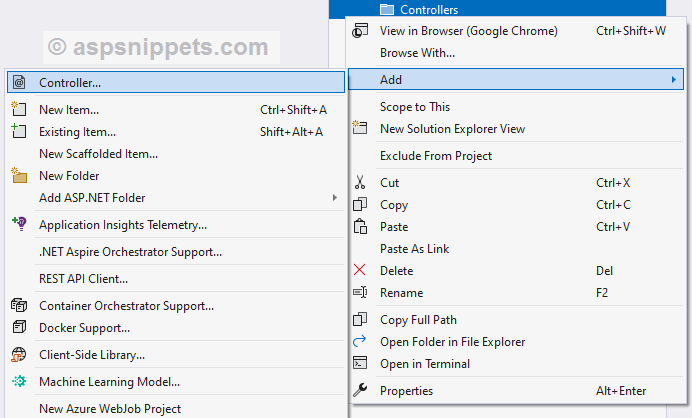This screenshot has height=418, width=692.
Task: Select Copy Full Path entry
Action: coord(515,320)
